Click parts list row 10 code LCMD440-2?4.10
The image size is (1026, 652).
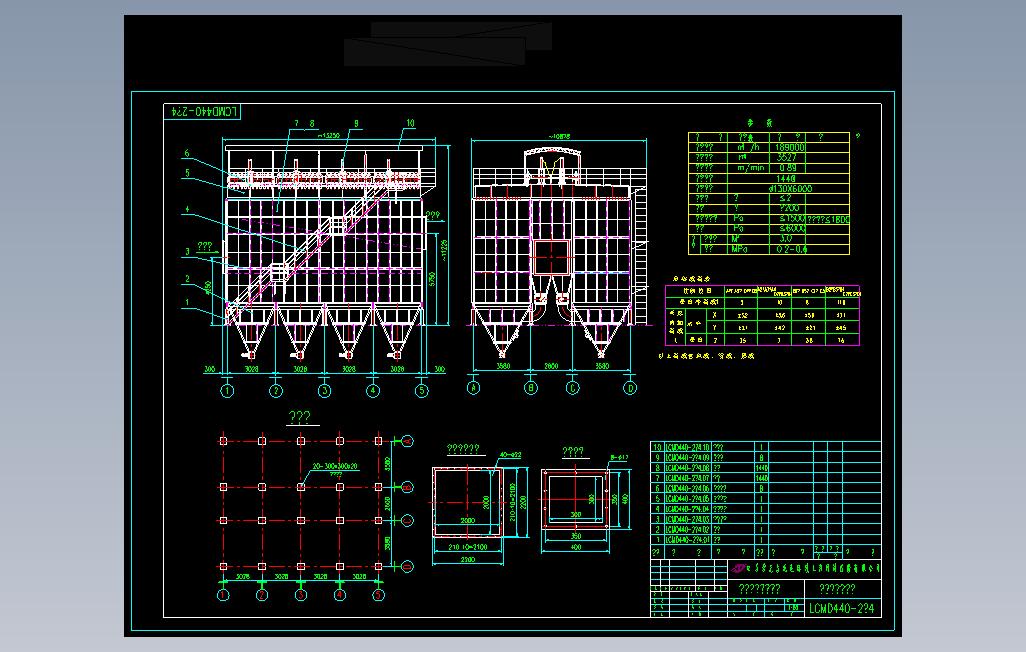tap(688, 447)
